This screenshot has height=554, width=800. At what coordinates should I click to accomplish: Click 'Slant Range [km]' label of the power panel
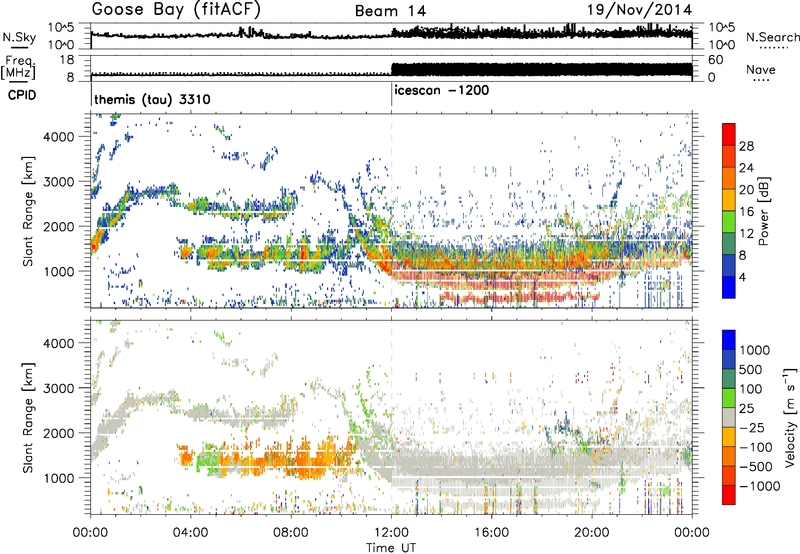28,211
